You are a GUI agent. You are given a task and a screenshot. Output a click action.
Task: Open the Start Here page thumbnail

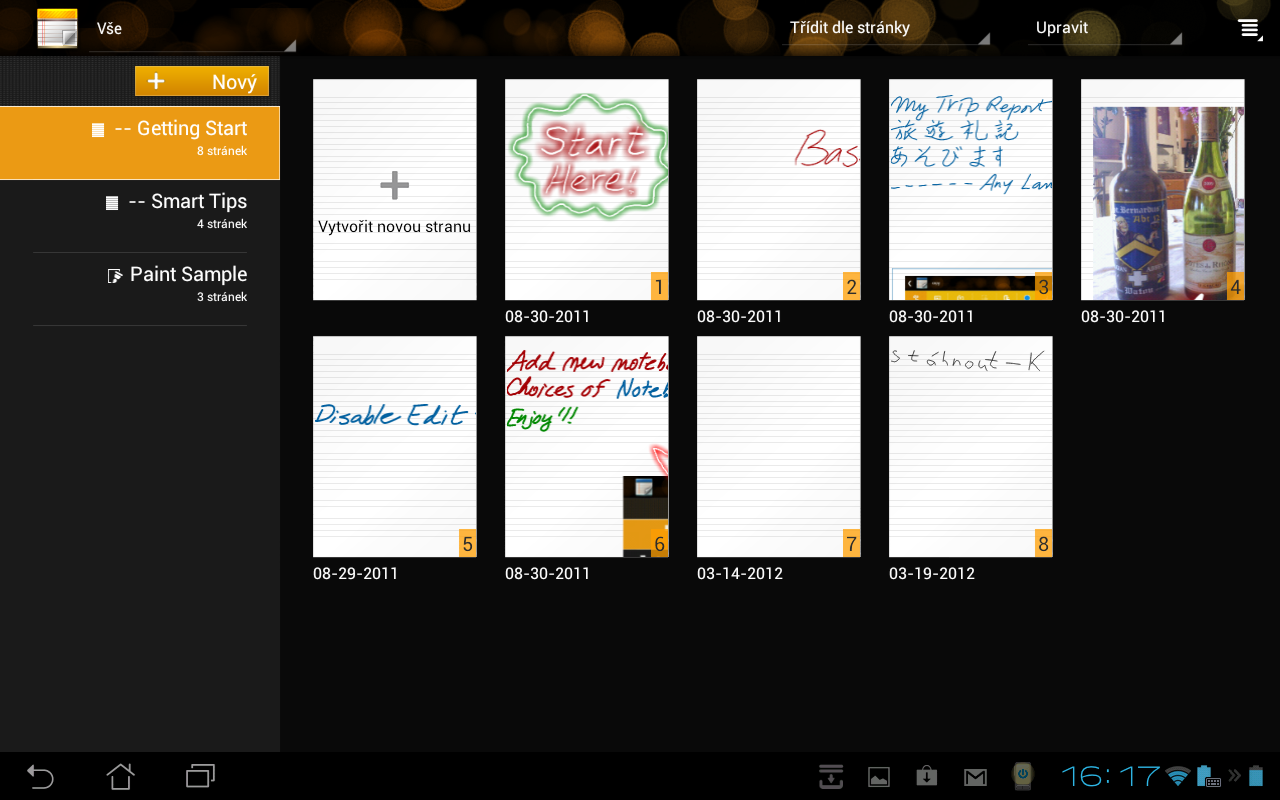pyautogui.click(x=586, y=189)
